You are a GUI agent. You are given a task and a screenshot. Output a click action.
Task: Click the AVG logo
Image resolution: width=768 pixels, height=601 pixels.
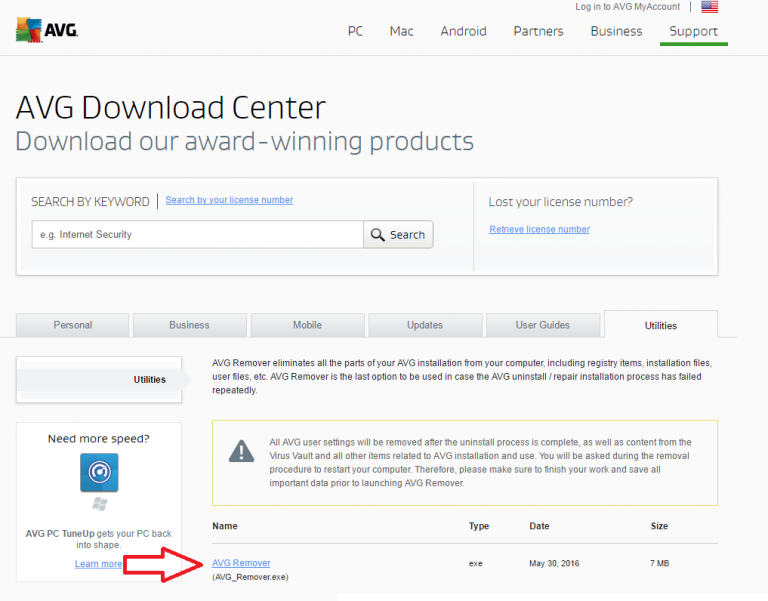coord(47,30)
